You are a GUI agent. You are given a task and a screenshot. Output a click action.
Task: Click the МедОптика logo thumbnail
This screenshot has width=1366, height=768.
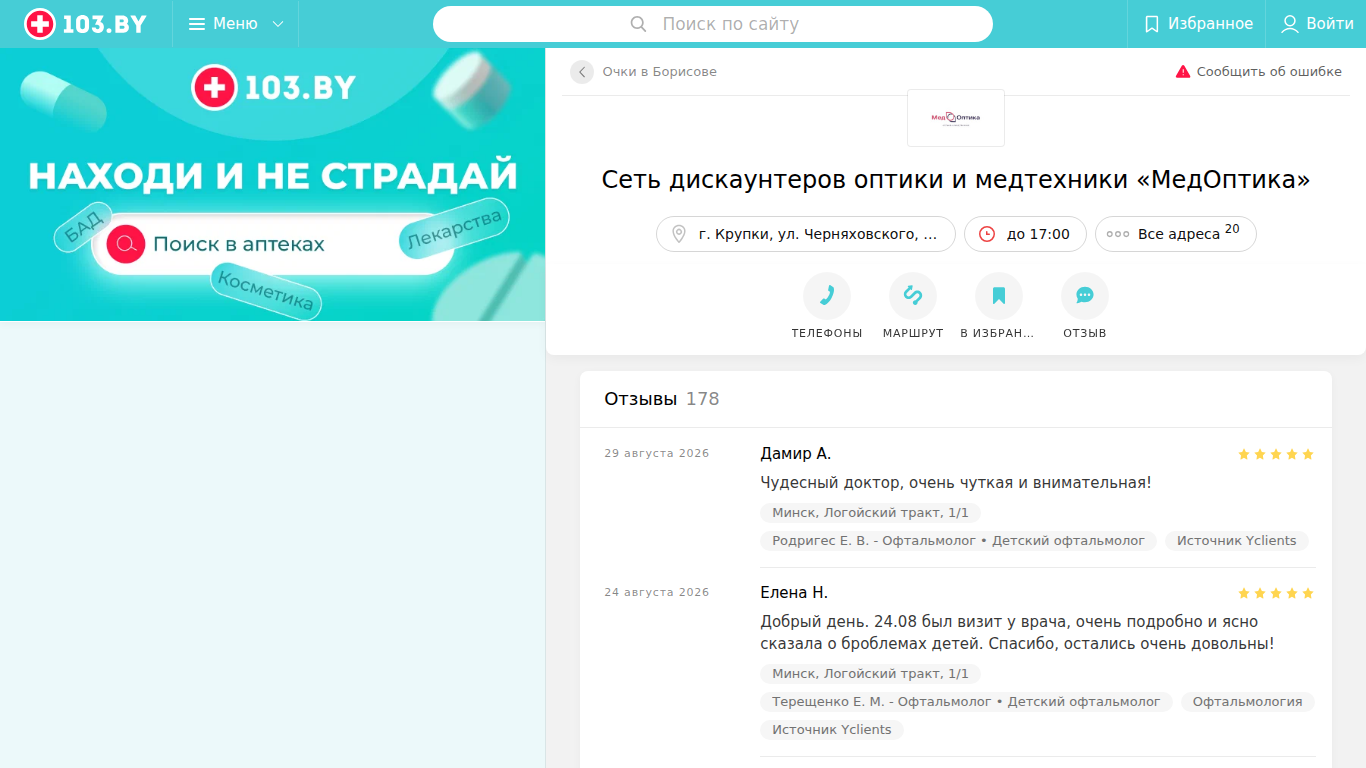point(956,118)
